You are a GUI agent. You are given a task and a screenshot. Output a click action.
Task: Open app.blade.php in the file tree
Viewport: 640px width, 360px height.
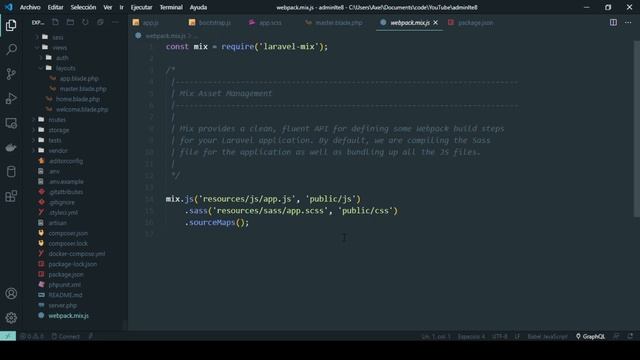click(x=79, y=78)
